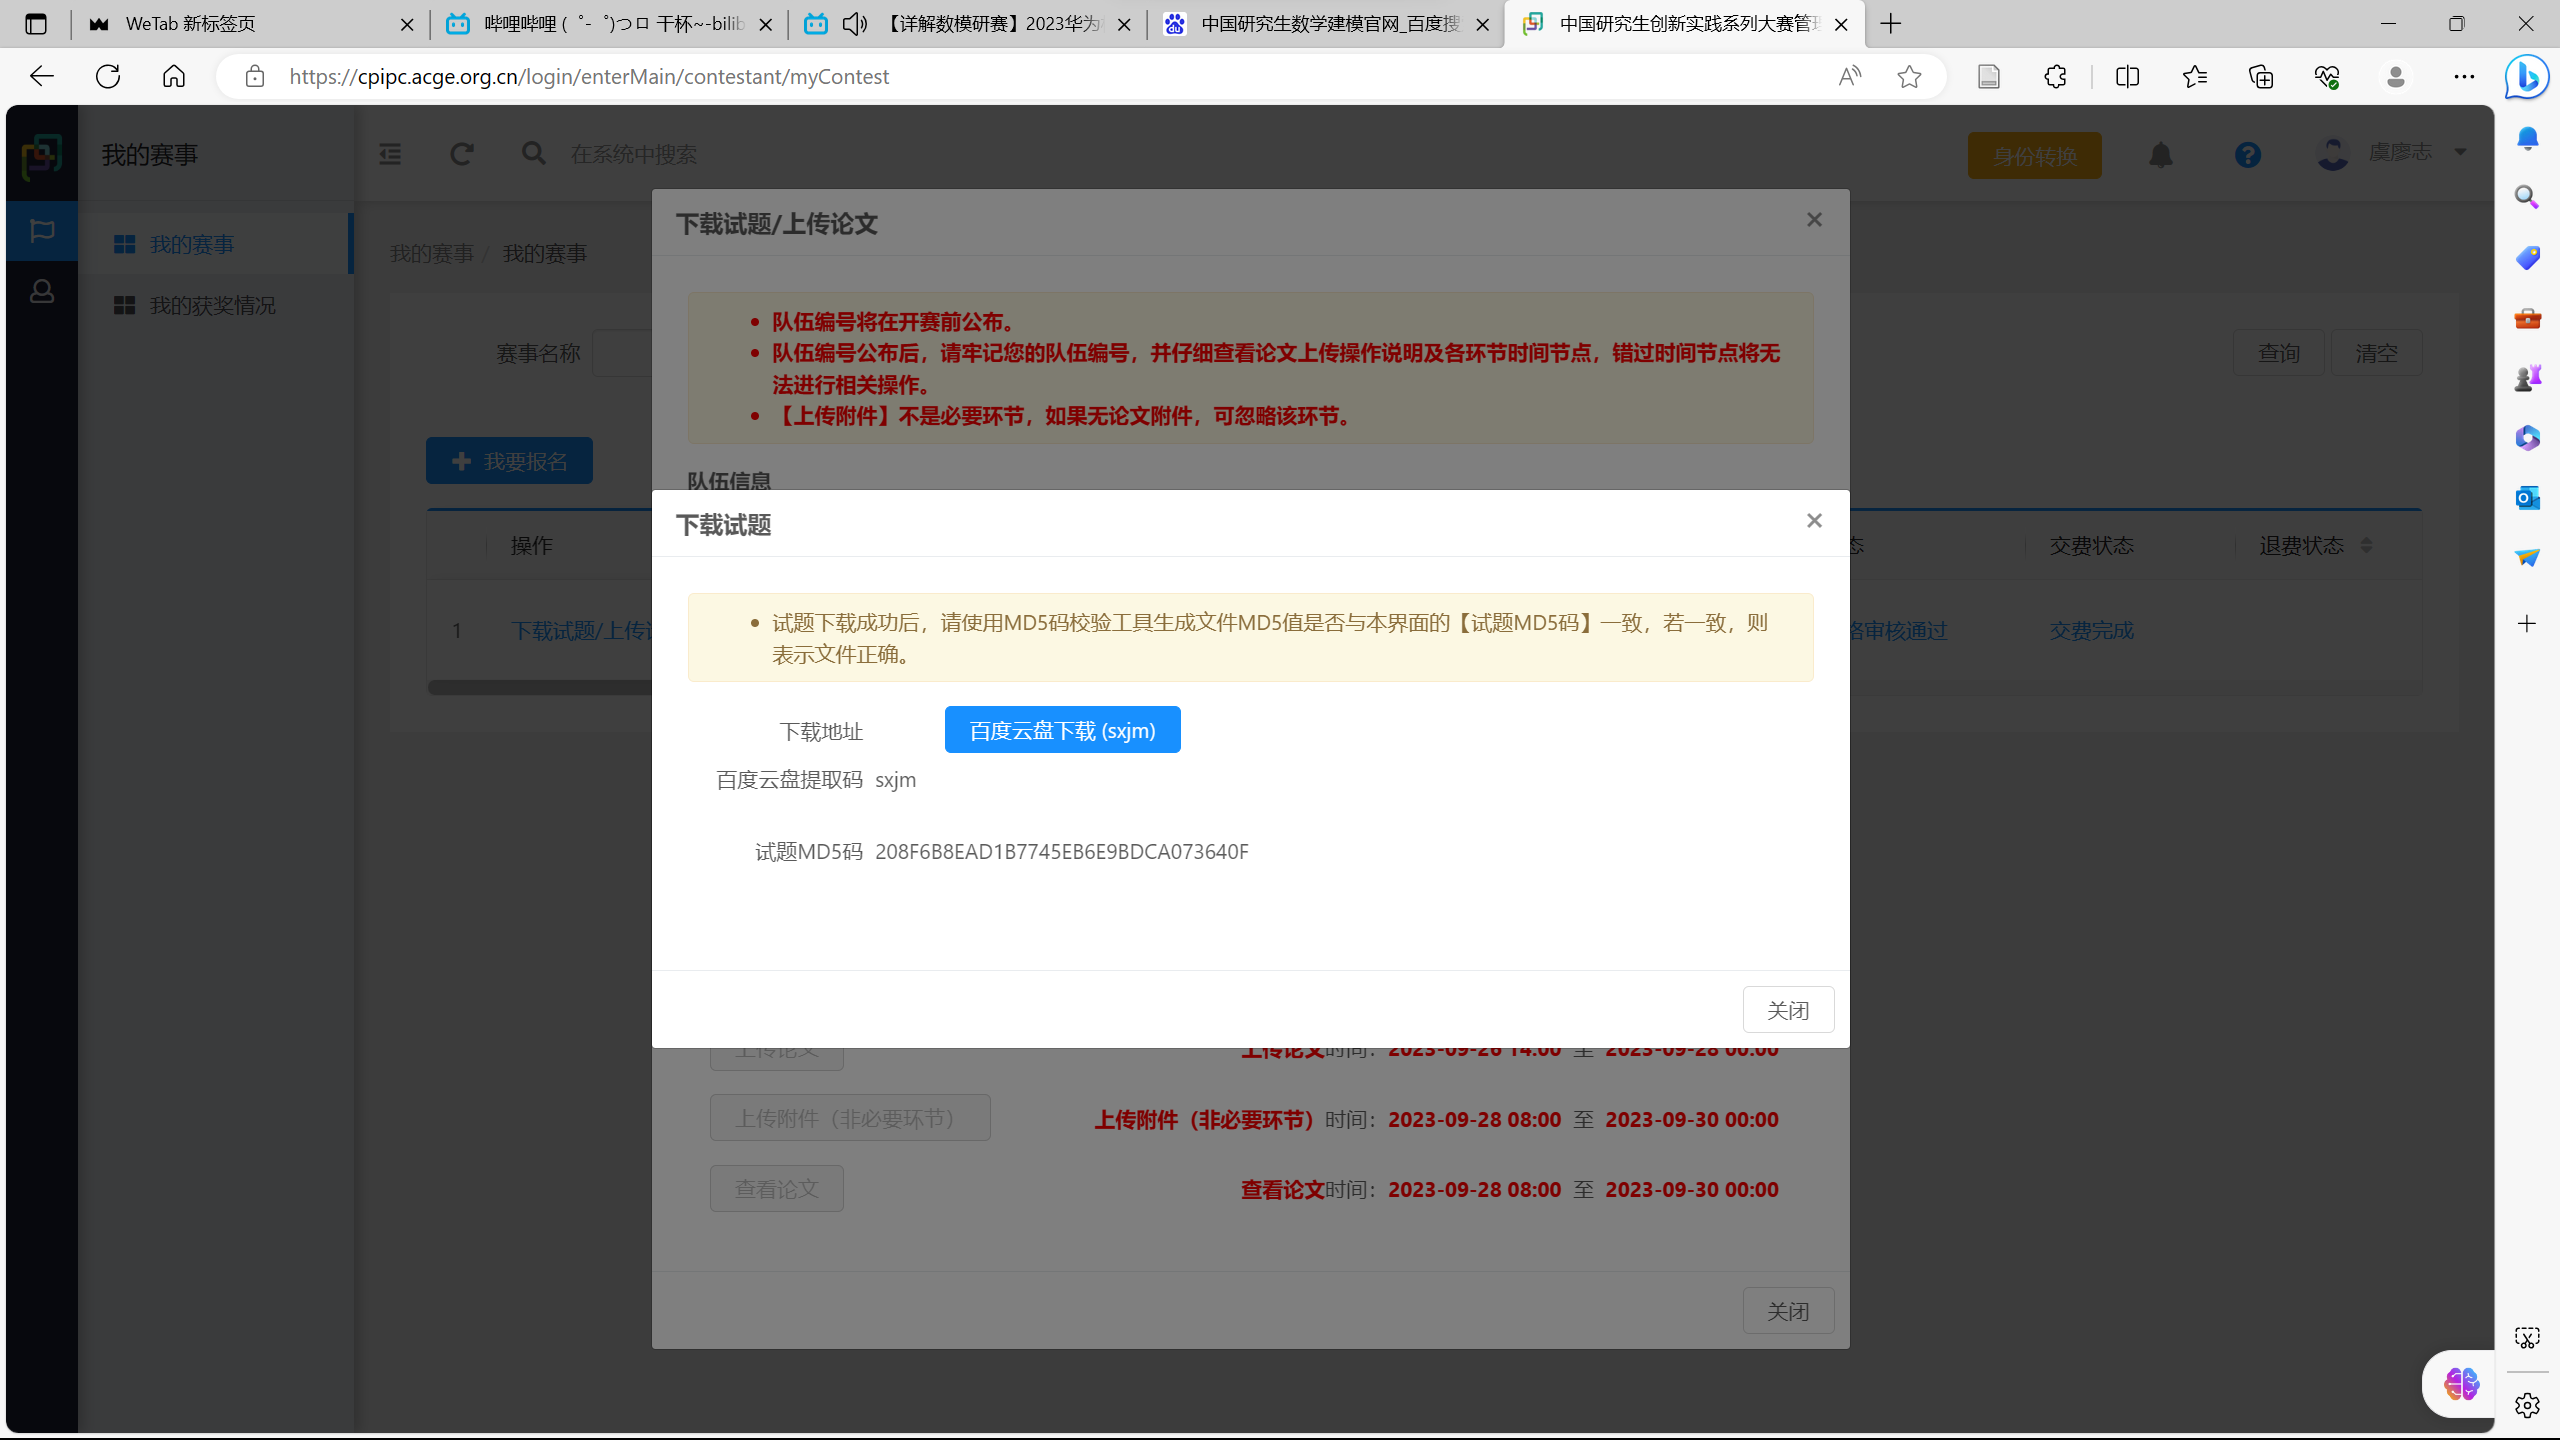Open the collections icon
The height and width of the screenshot is (1440, 2560).
tap(2261, 76)
